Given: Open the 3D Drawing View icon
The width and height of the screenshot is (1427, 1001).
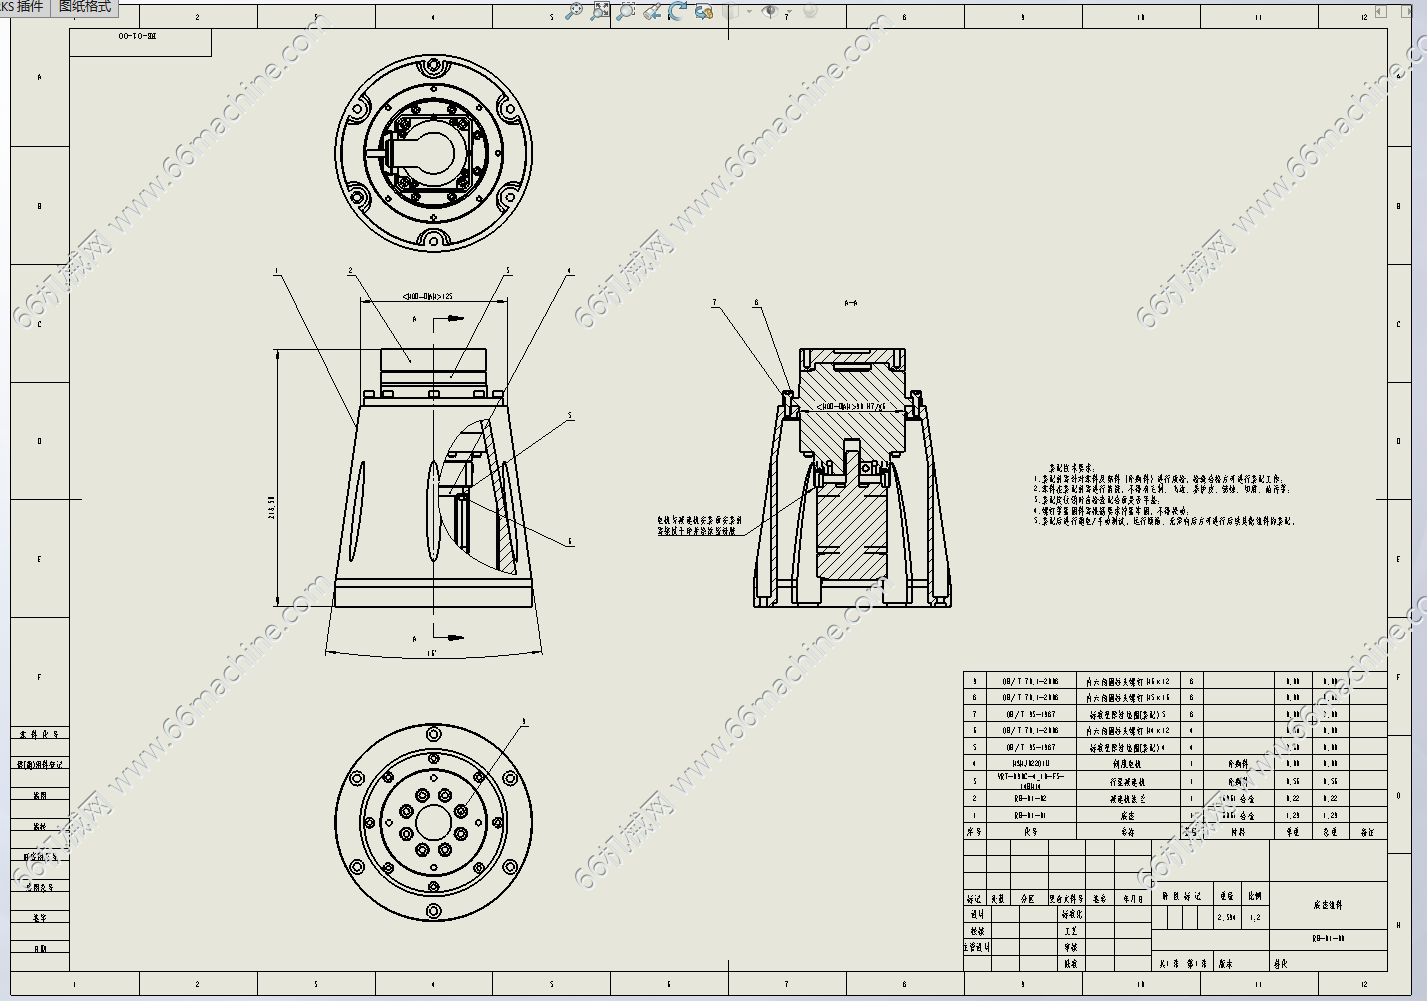Looking at the screenshot, I should point(704,11).
